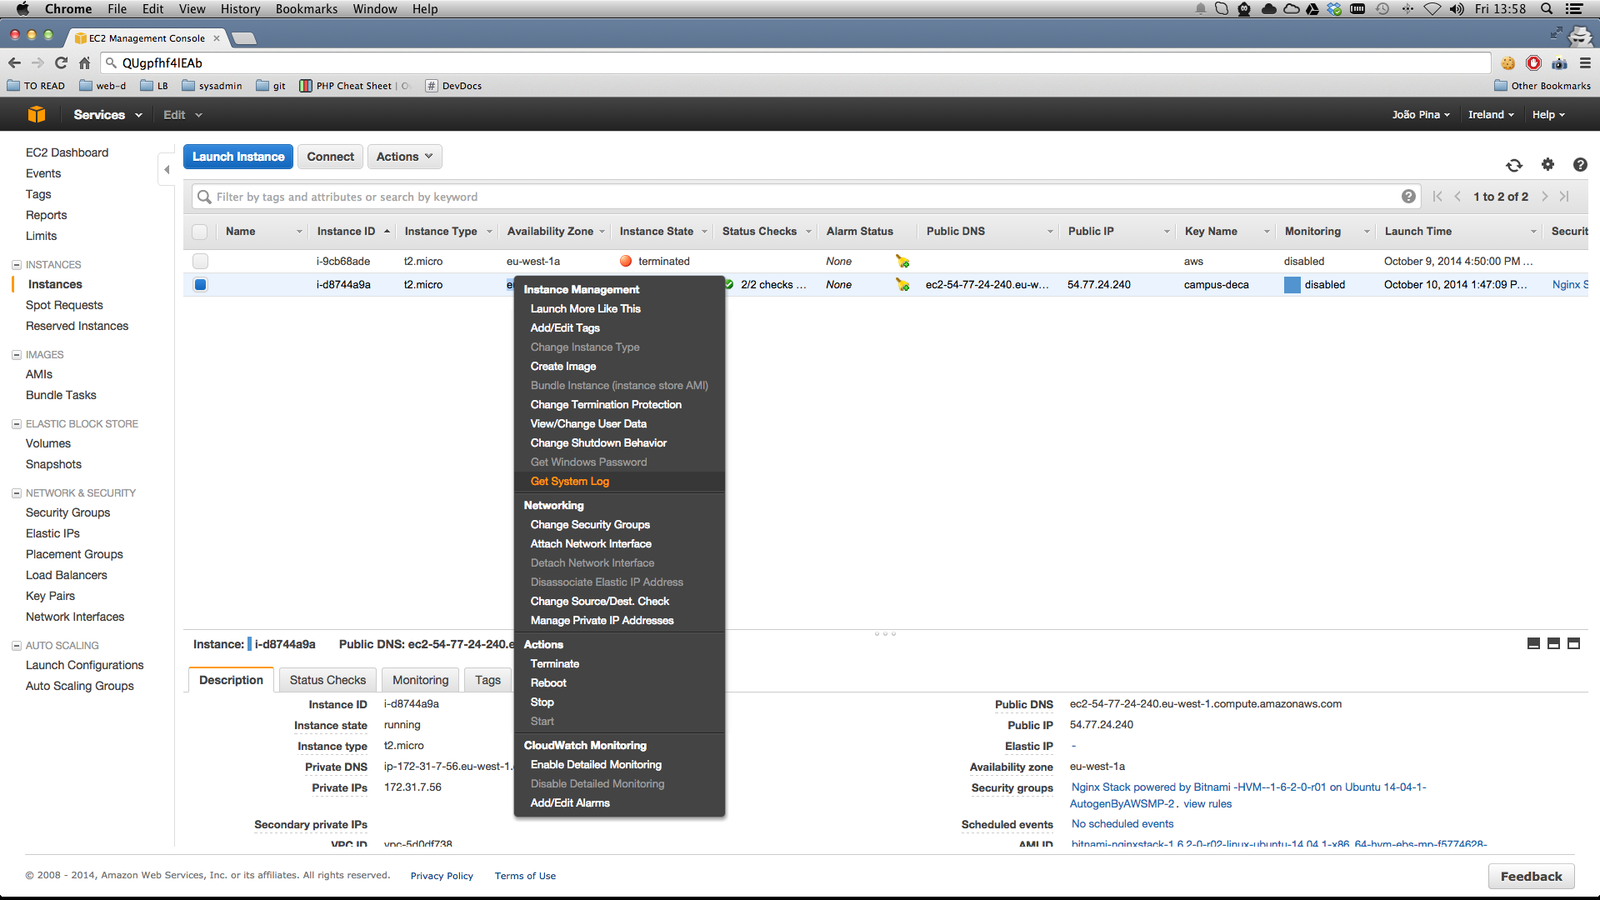Open the Apple menu
1600x900 pixels.
pyautogui.click(x=22, y=9)
